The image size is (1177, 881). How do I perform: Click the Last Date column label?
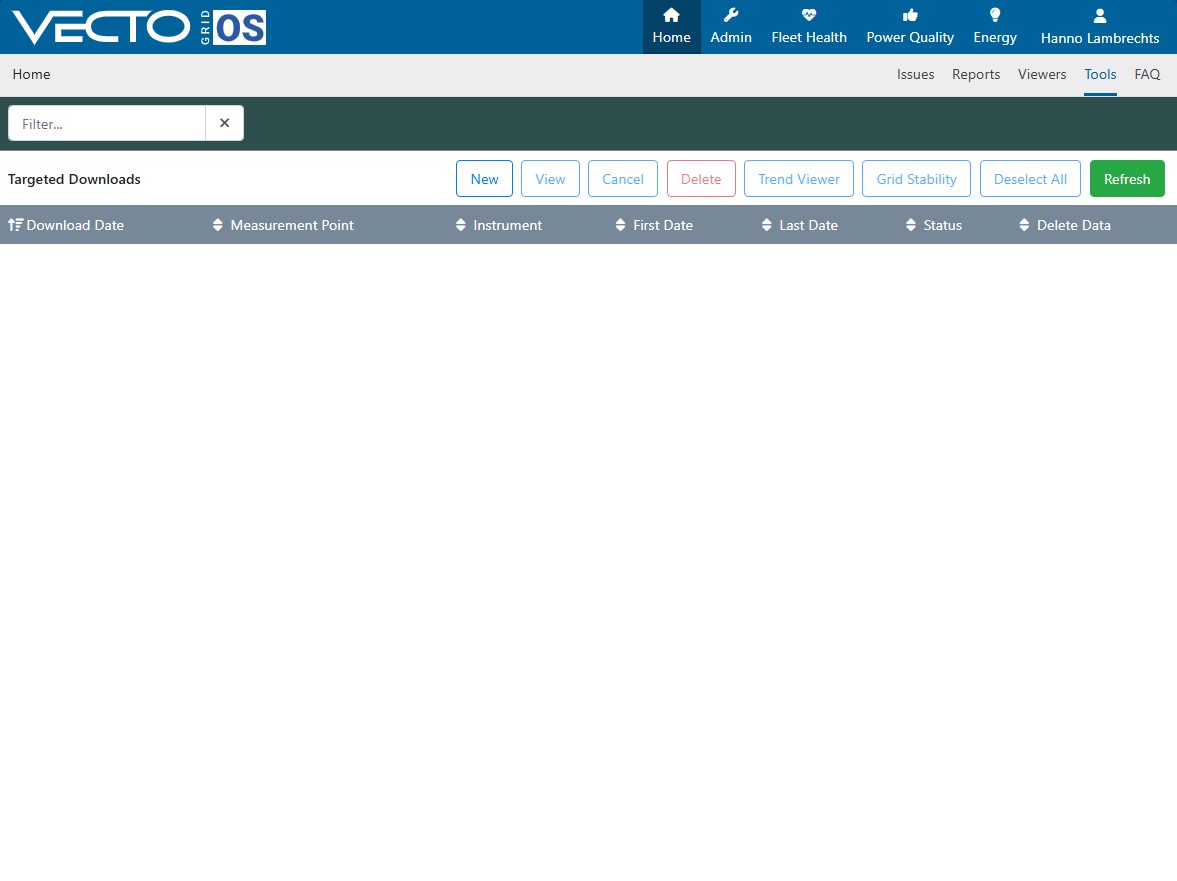[808, 225]
